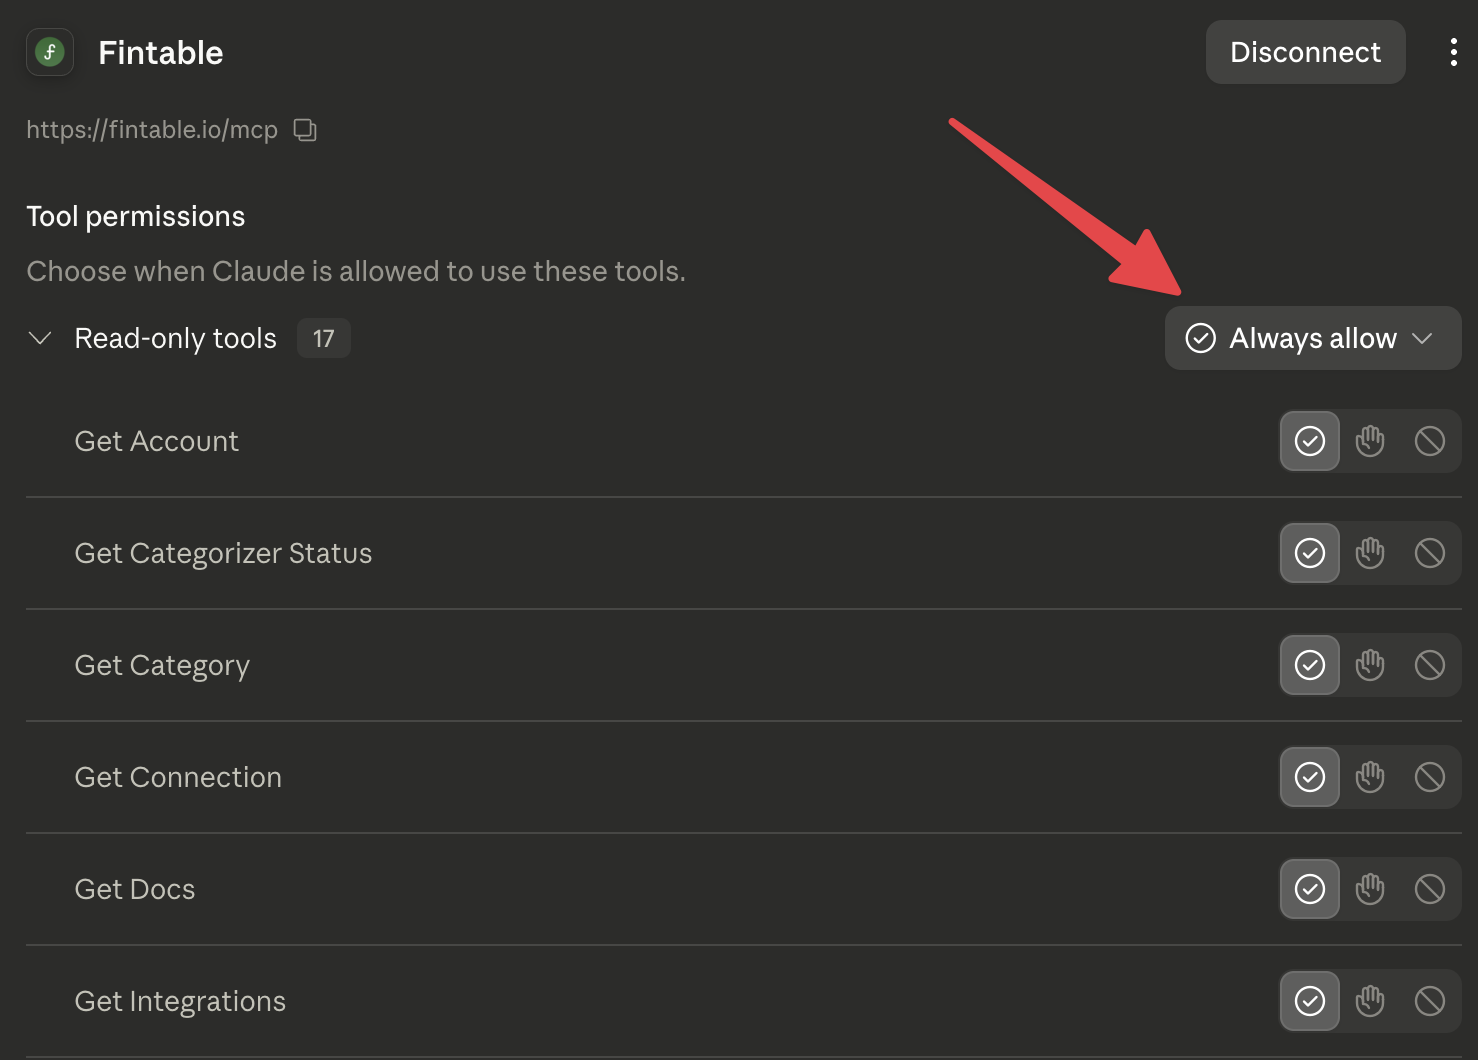Block the Get Categorizer Status tool
The height and width of the screenshot is (1060, 1478).
(1430, 553)
